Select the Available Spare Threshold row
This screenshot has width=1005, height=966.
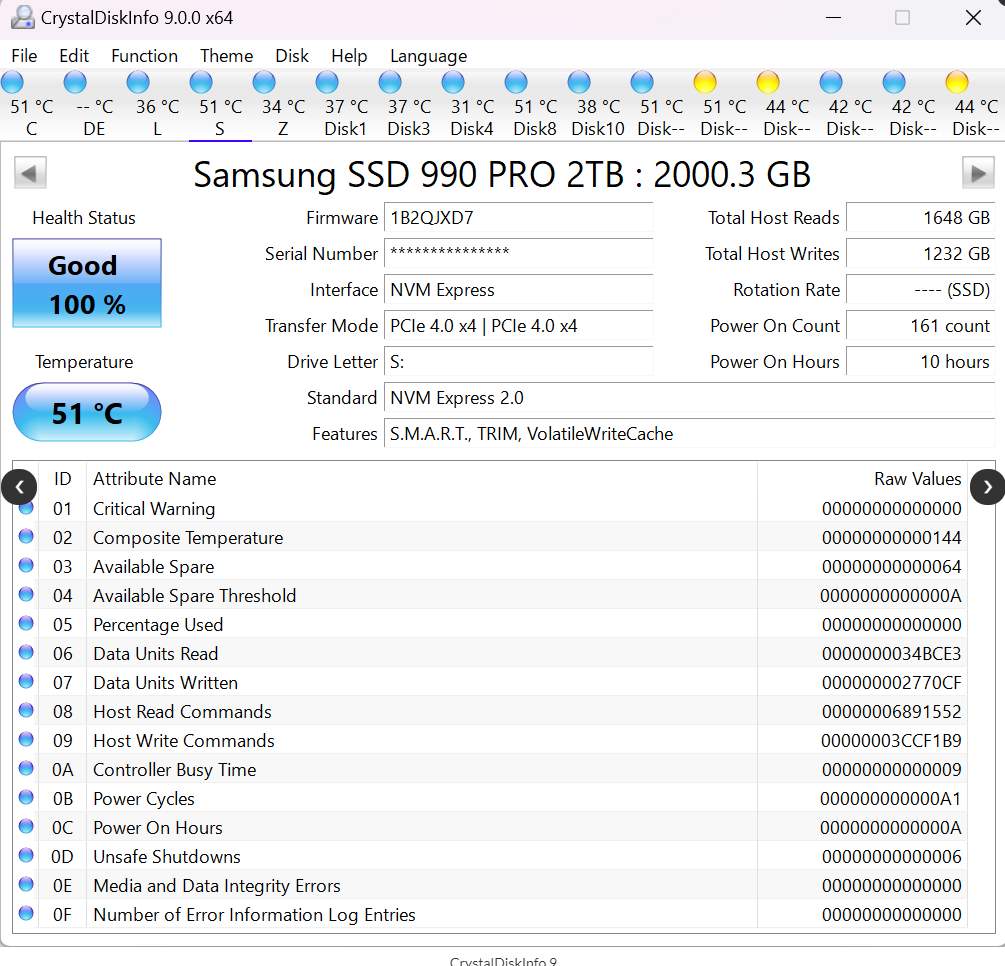pyautogui.click(x=490, y=595)
